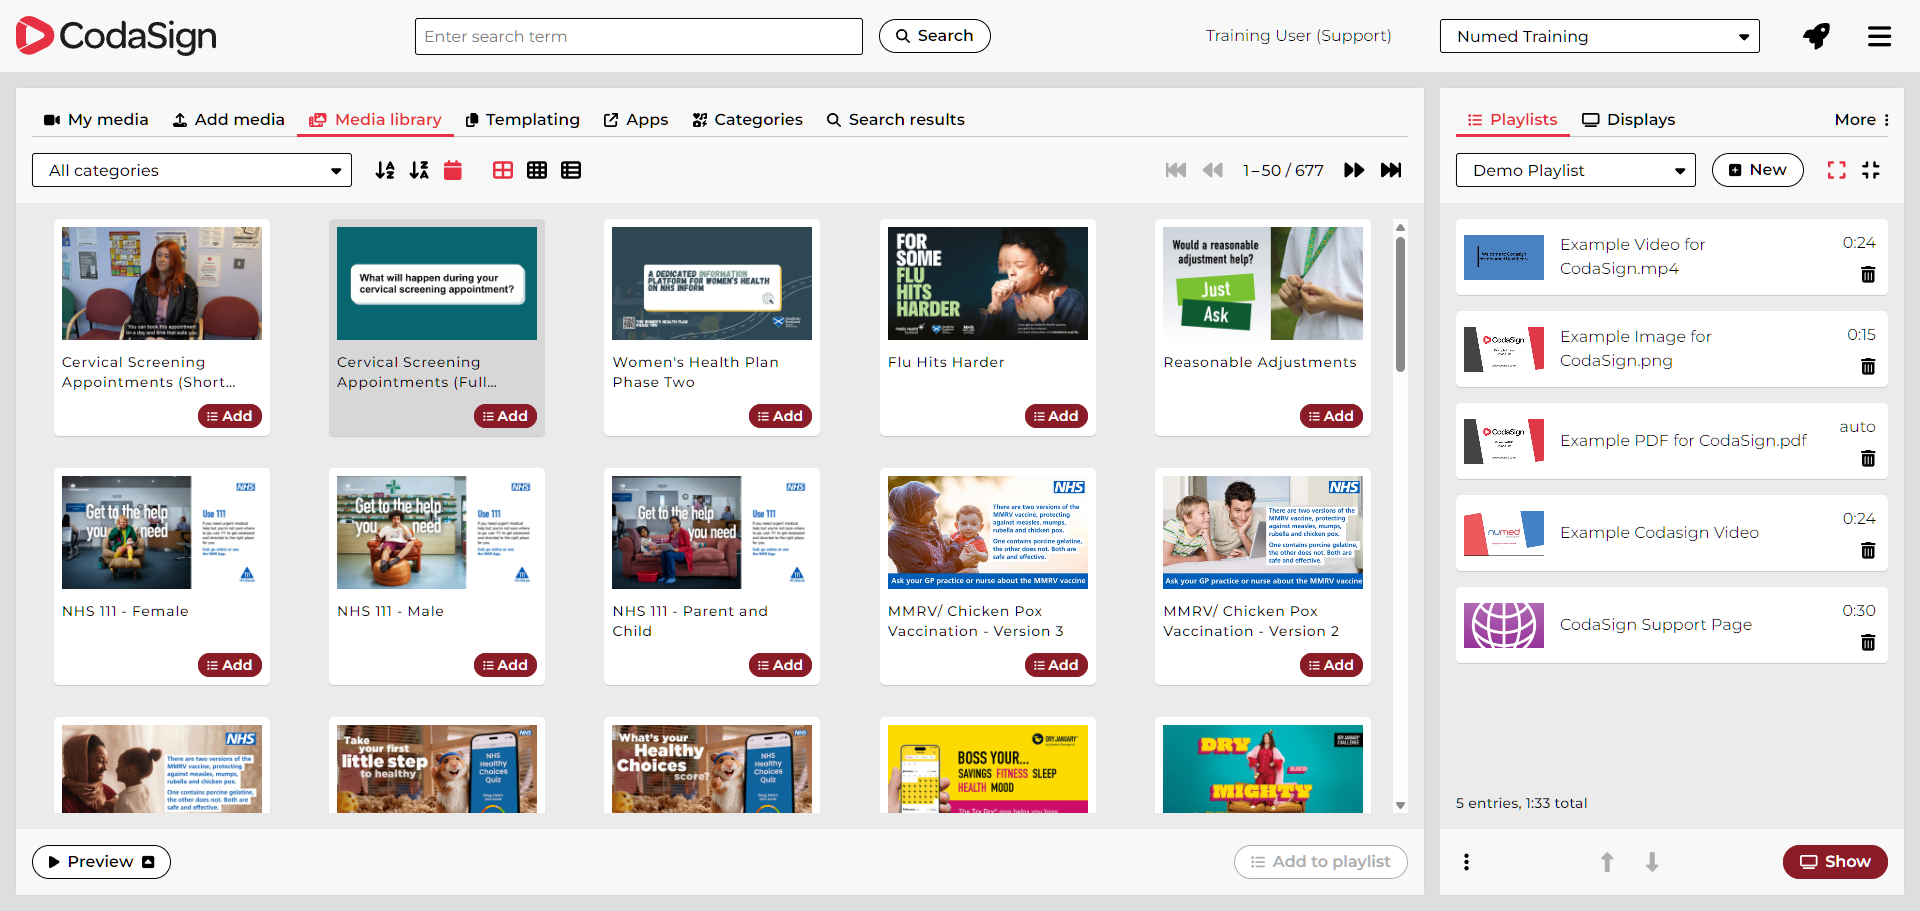Open the Displays tab
This screenshot has width=1920, height=911.
click(1628, 120)
